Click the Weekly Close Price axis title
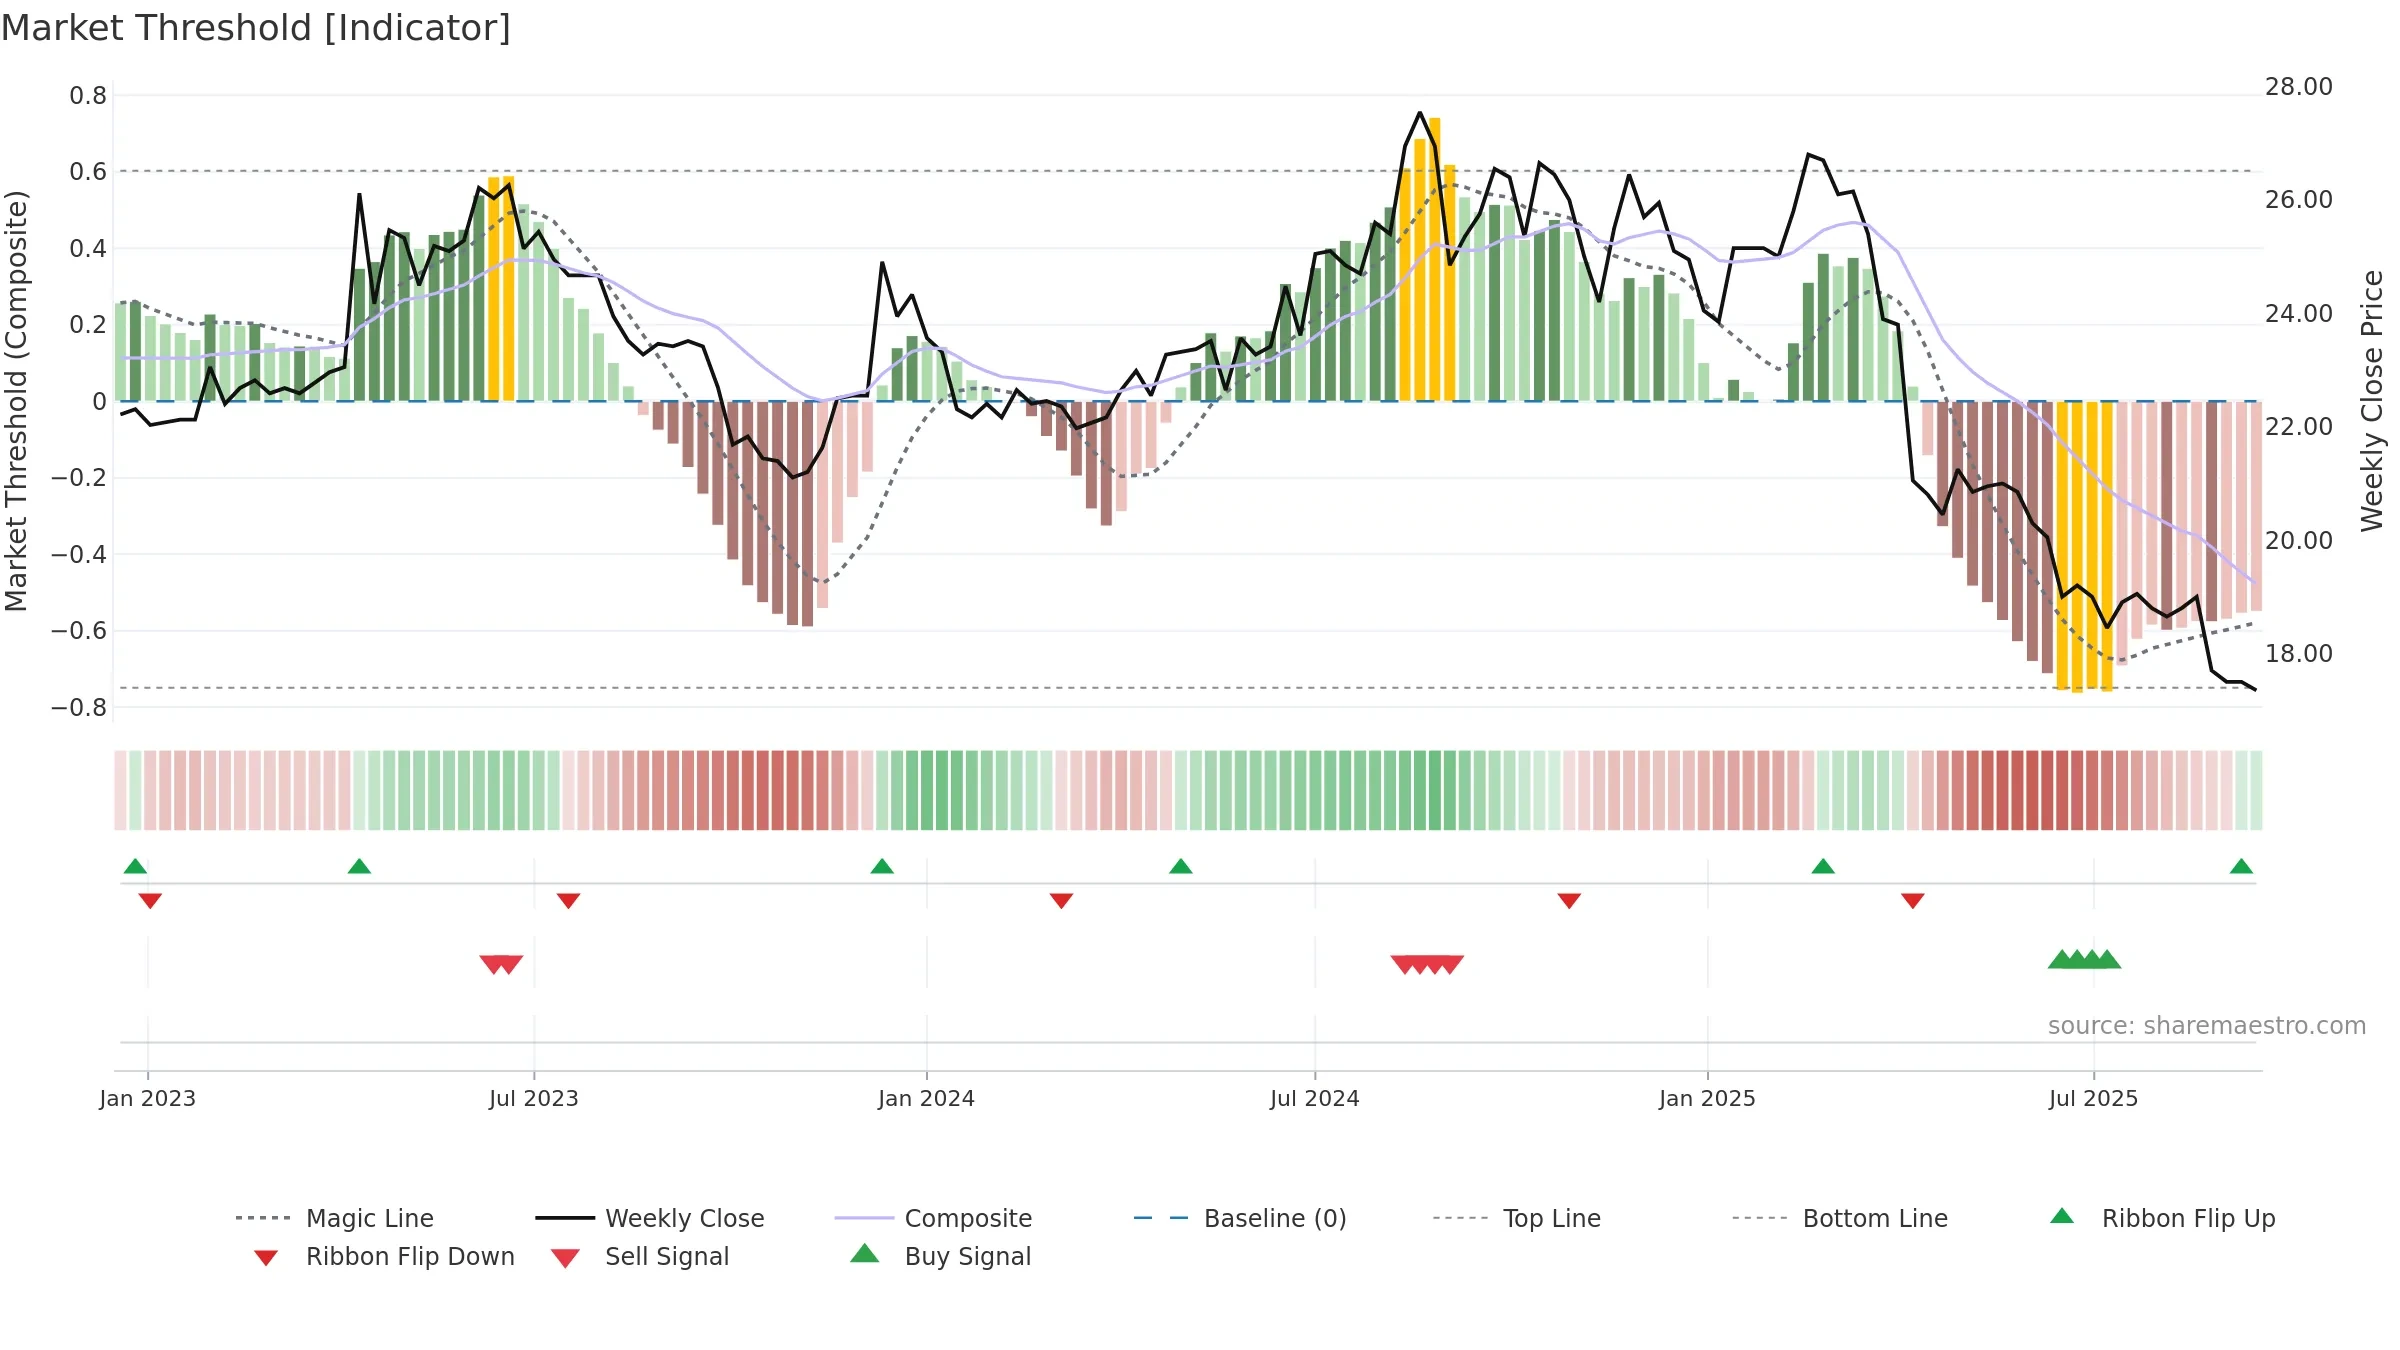Viewport: 2400px width, 1350px height. click(2372, 400)
